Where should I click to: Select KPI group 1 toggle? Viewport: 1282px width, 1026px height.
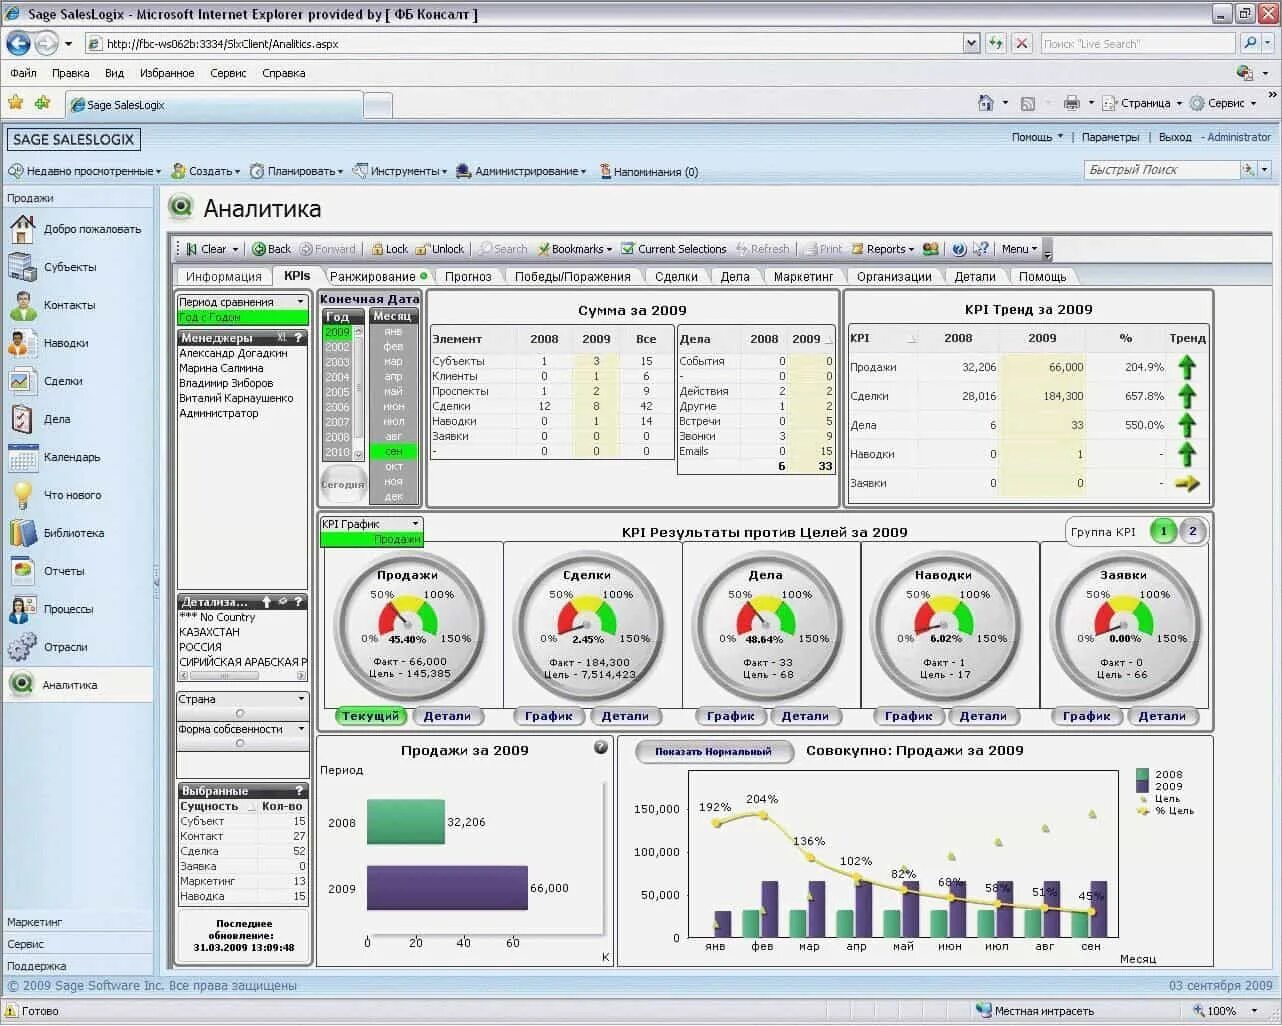tap(1163, 532)
